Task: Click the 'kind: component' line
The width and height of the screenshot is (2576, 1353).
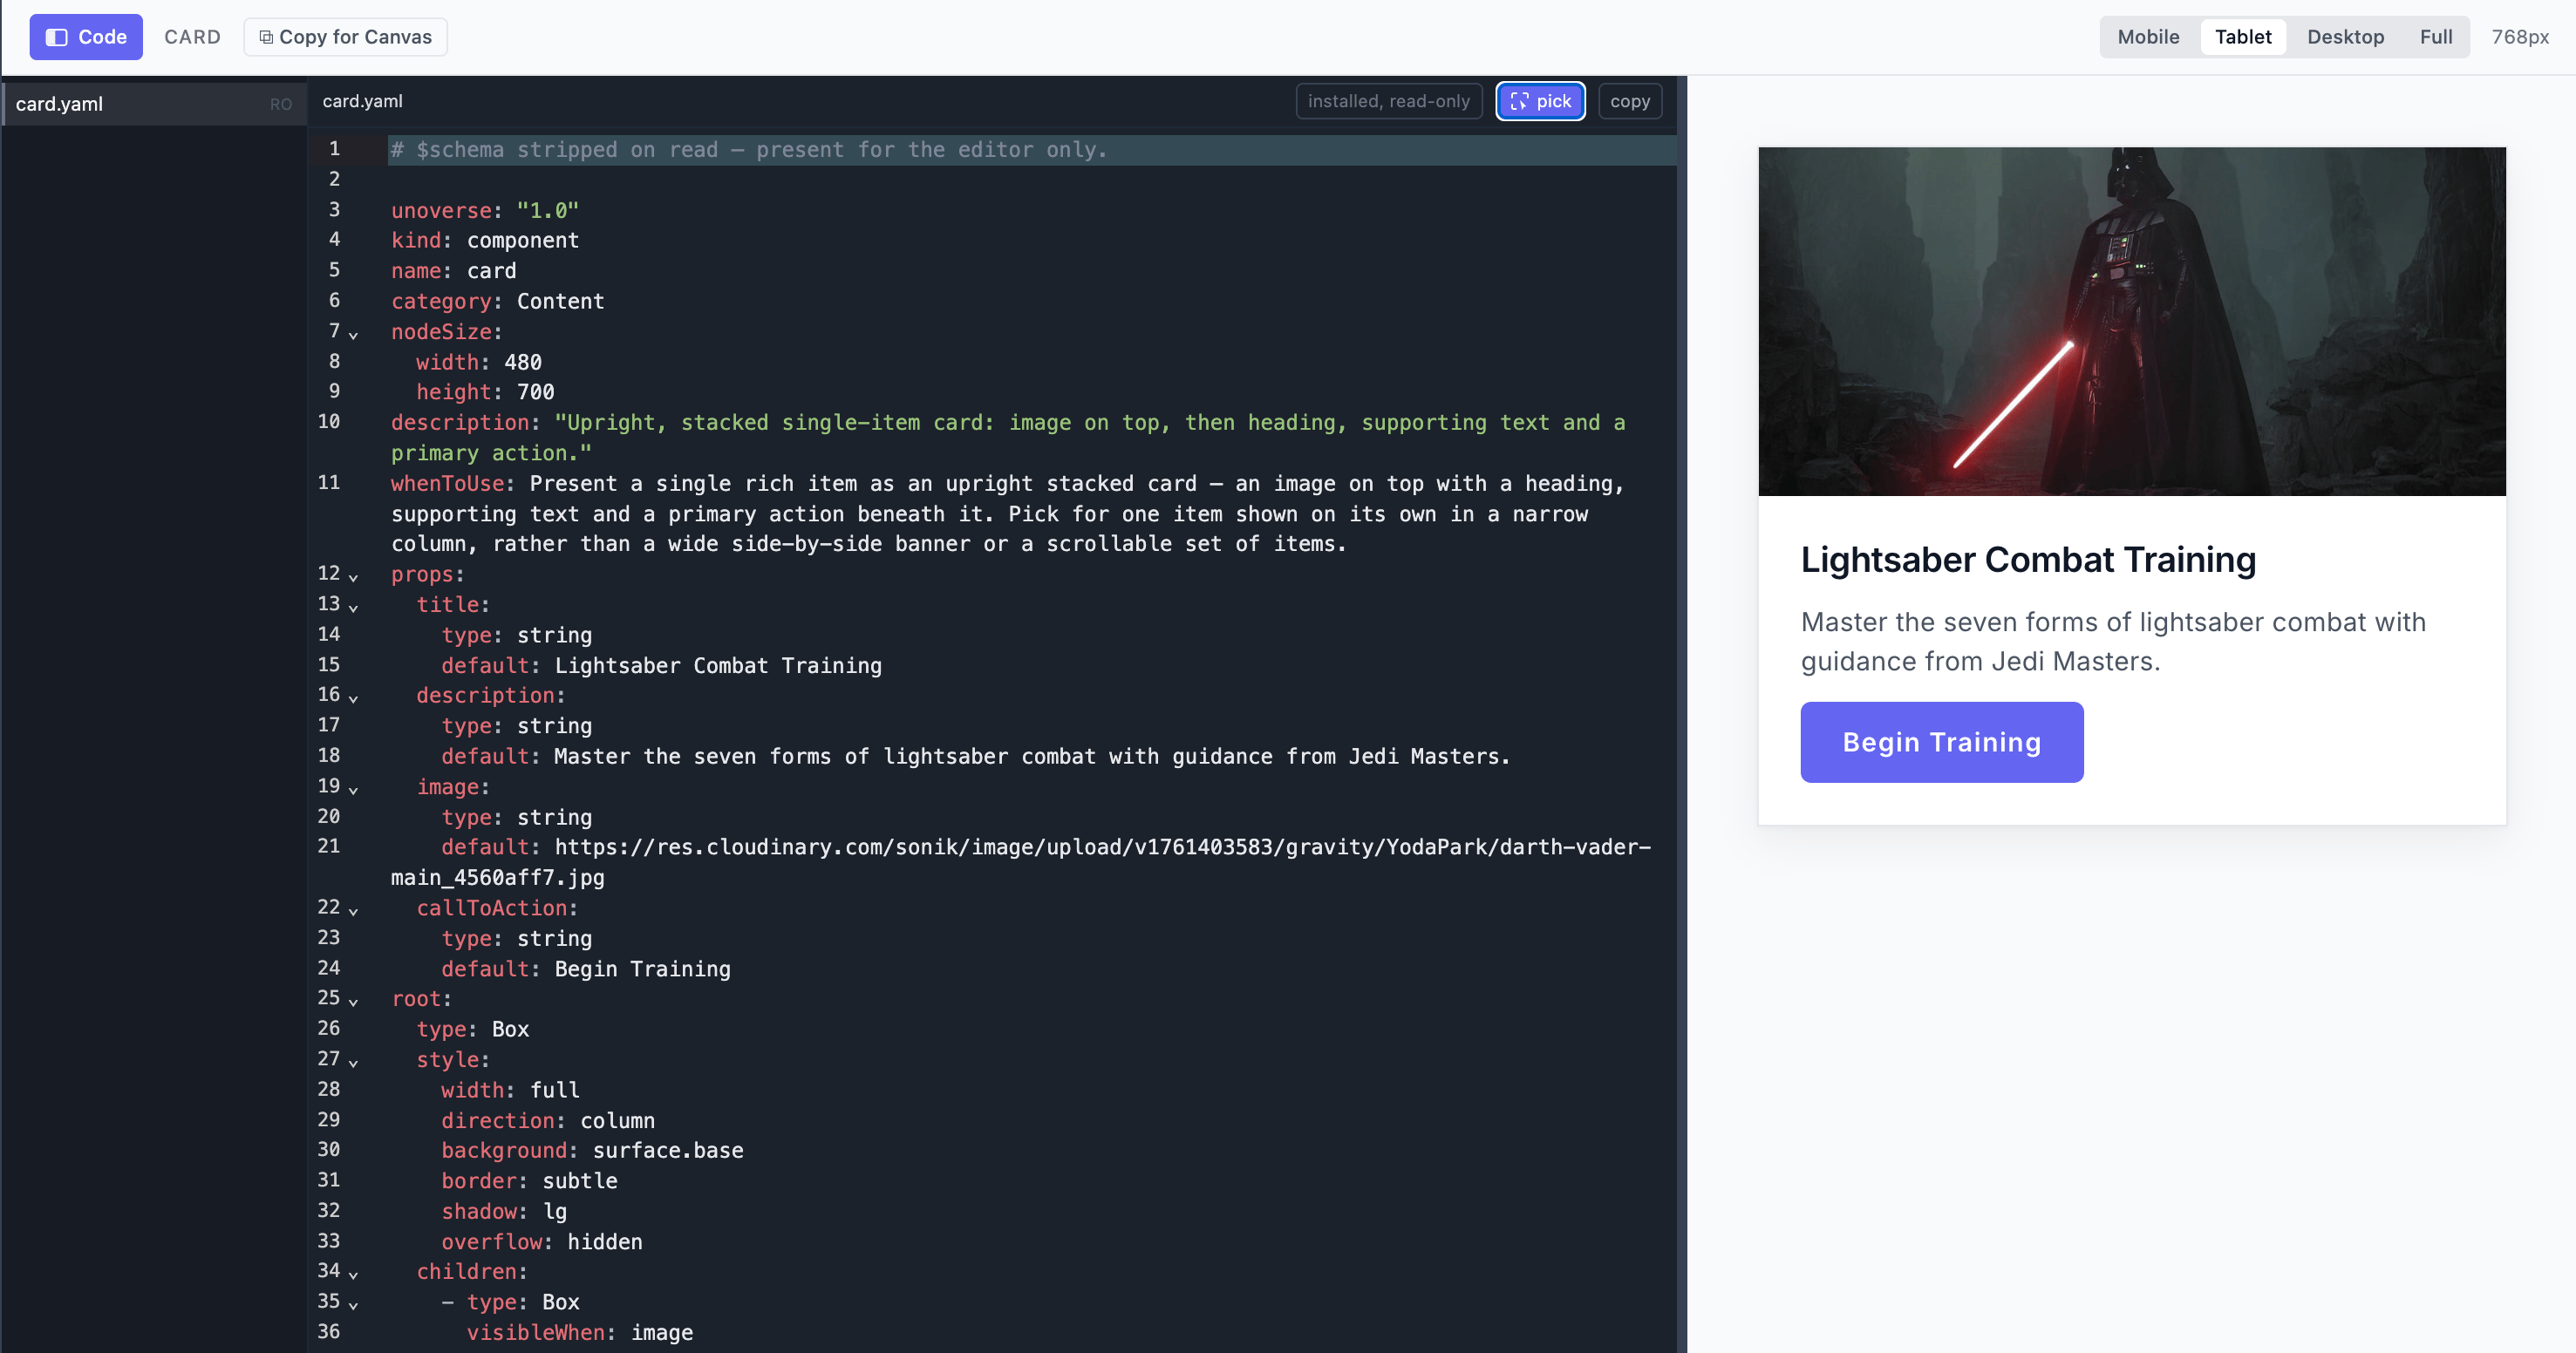Action: pos(485,241)
